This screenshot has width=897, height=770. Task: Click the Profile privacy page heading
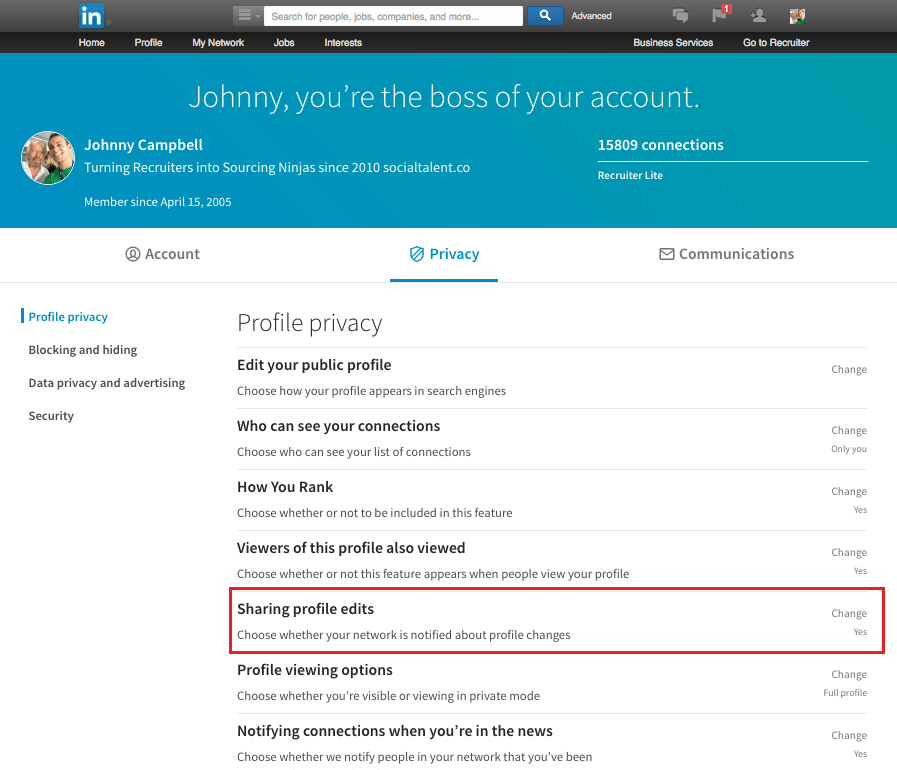[x=309, y=323]
